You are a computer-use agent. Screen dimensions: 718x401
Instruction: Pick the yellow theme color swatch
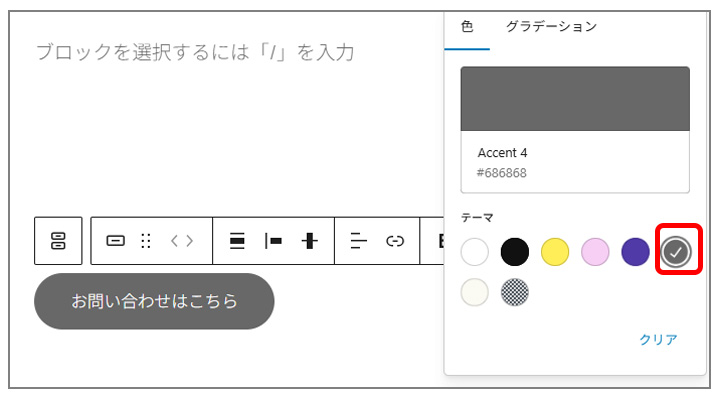(555, 252)
